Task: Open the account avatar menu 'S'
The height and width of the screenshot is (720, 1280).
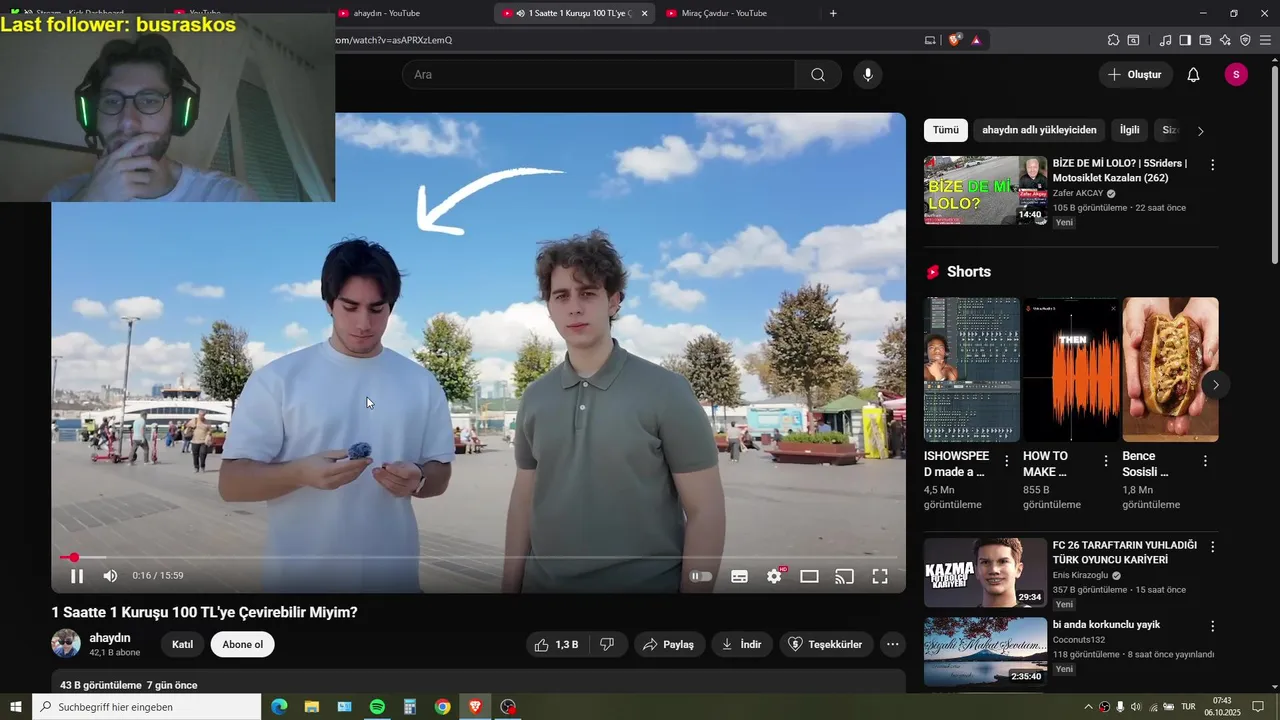Action: 1236,75
